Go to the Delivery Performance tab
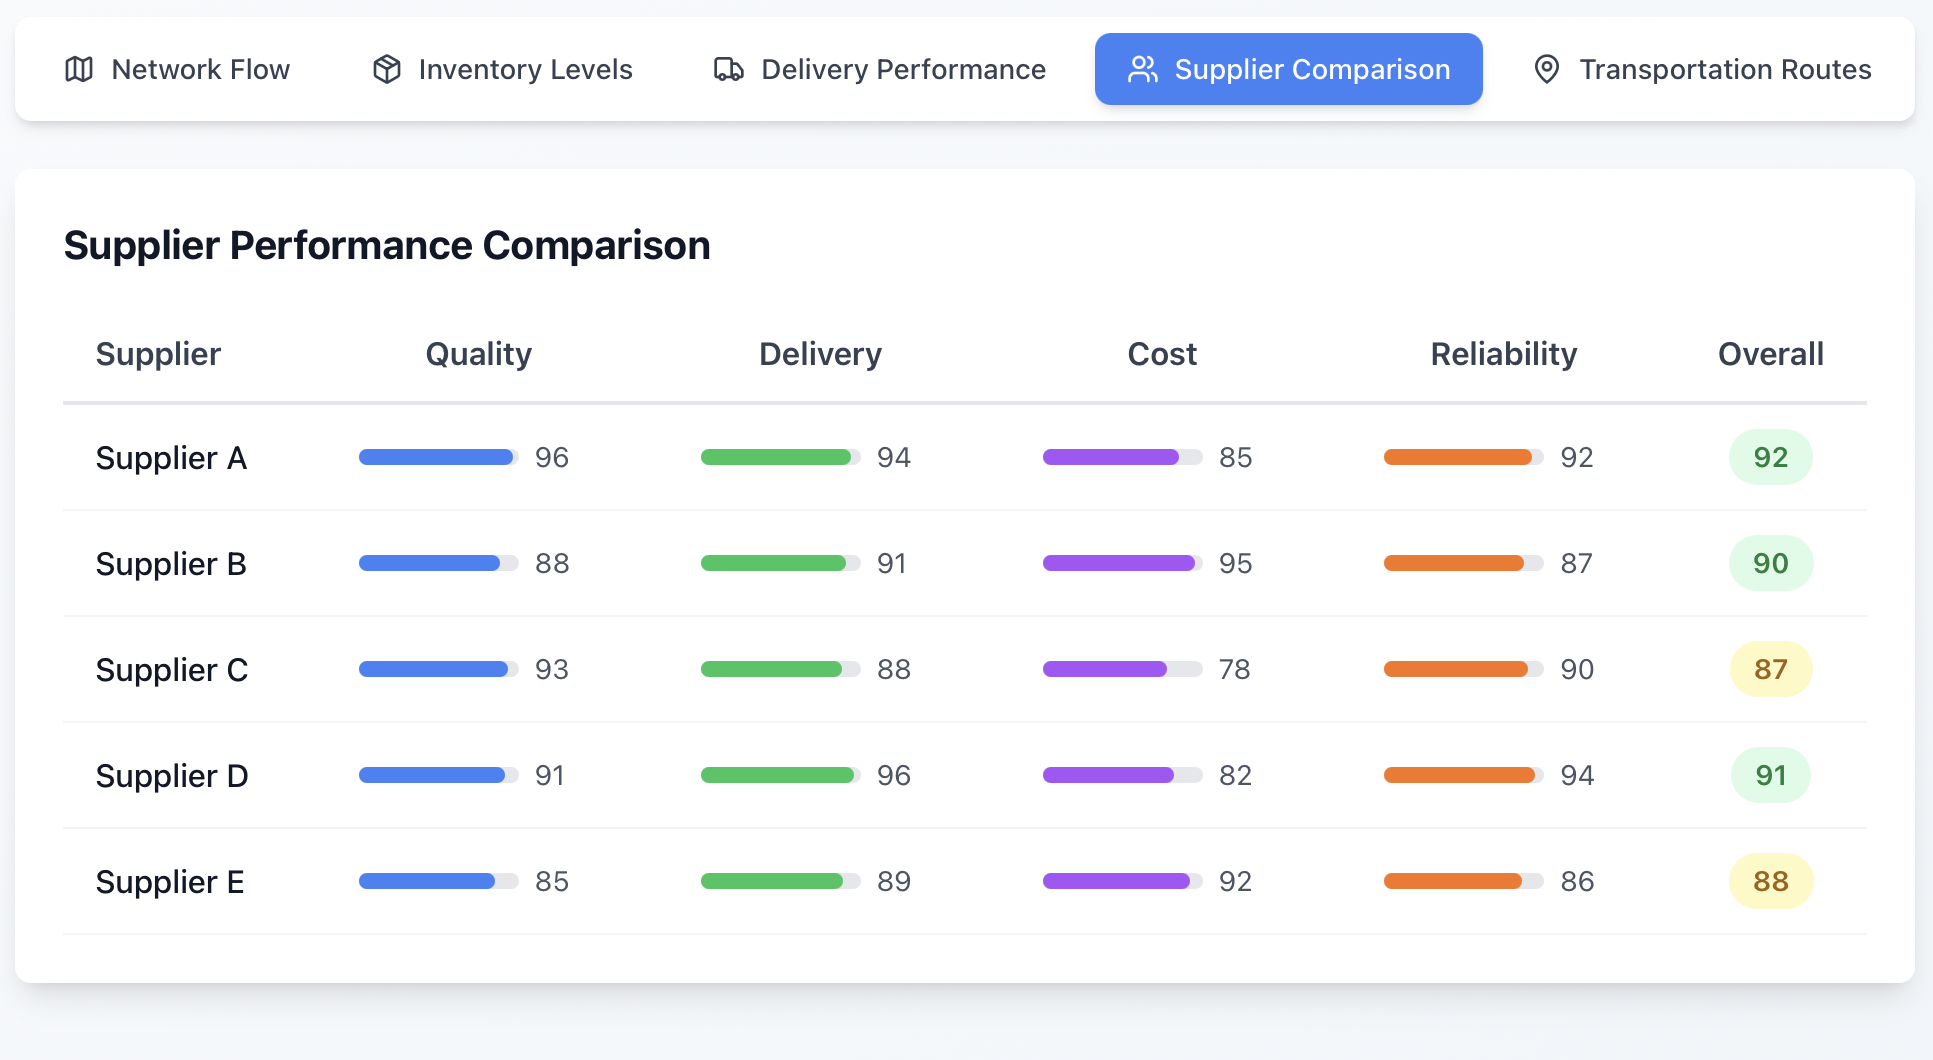The width and height of the screenshot is (1933, 1060). point(879,69)
